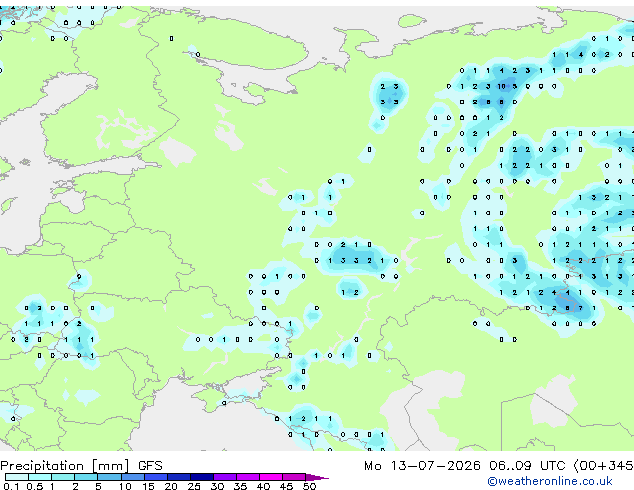Click the 1–2 mm legend color swatch
This screenshot has height=490, width=634.
(63, 477)
